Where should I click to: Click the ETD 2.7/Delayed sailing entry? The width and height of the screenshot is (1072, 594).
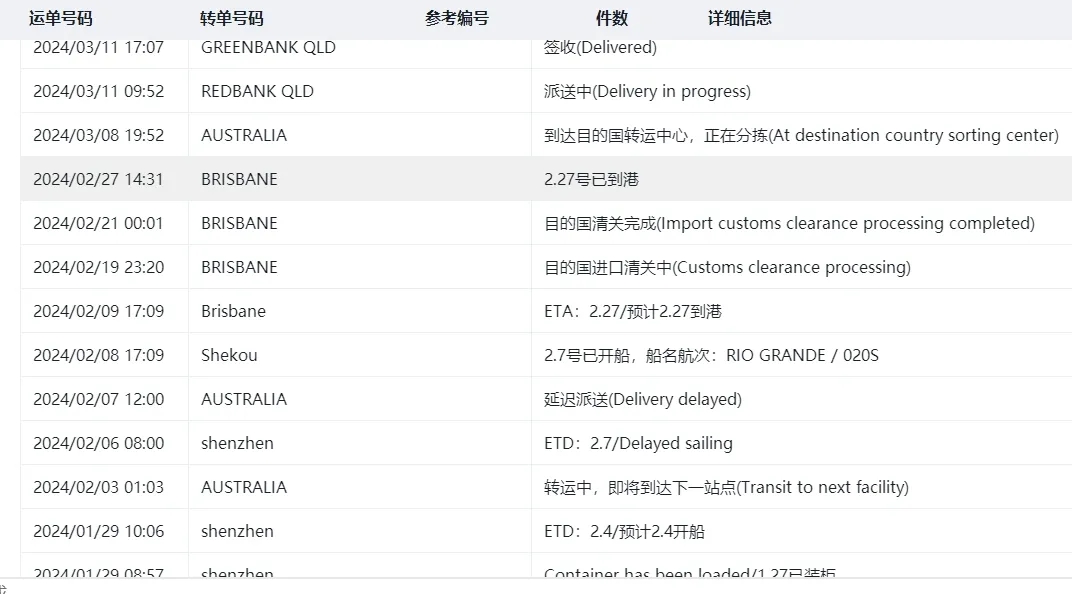pyautogui.click(x=638, y=444)
